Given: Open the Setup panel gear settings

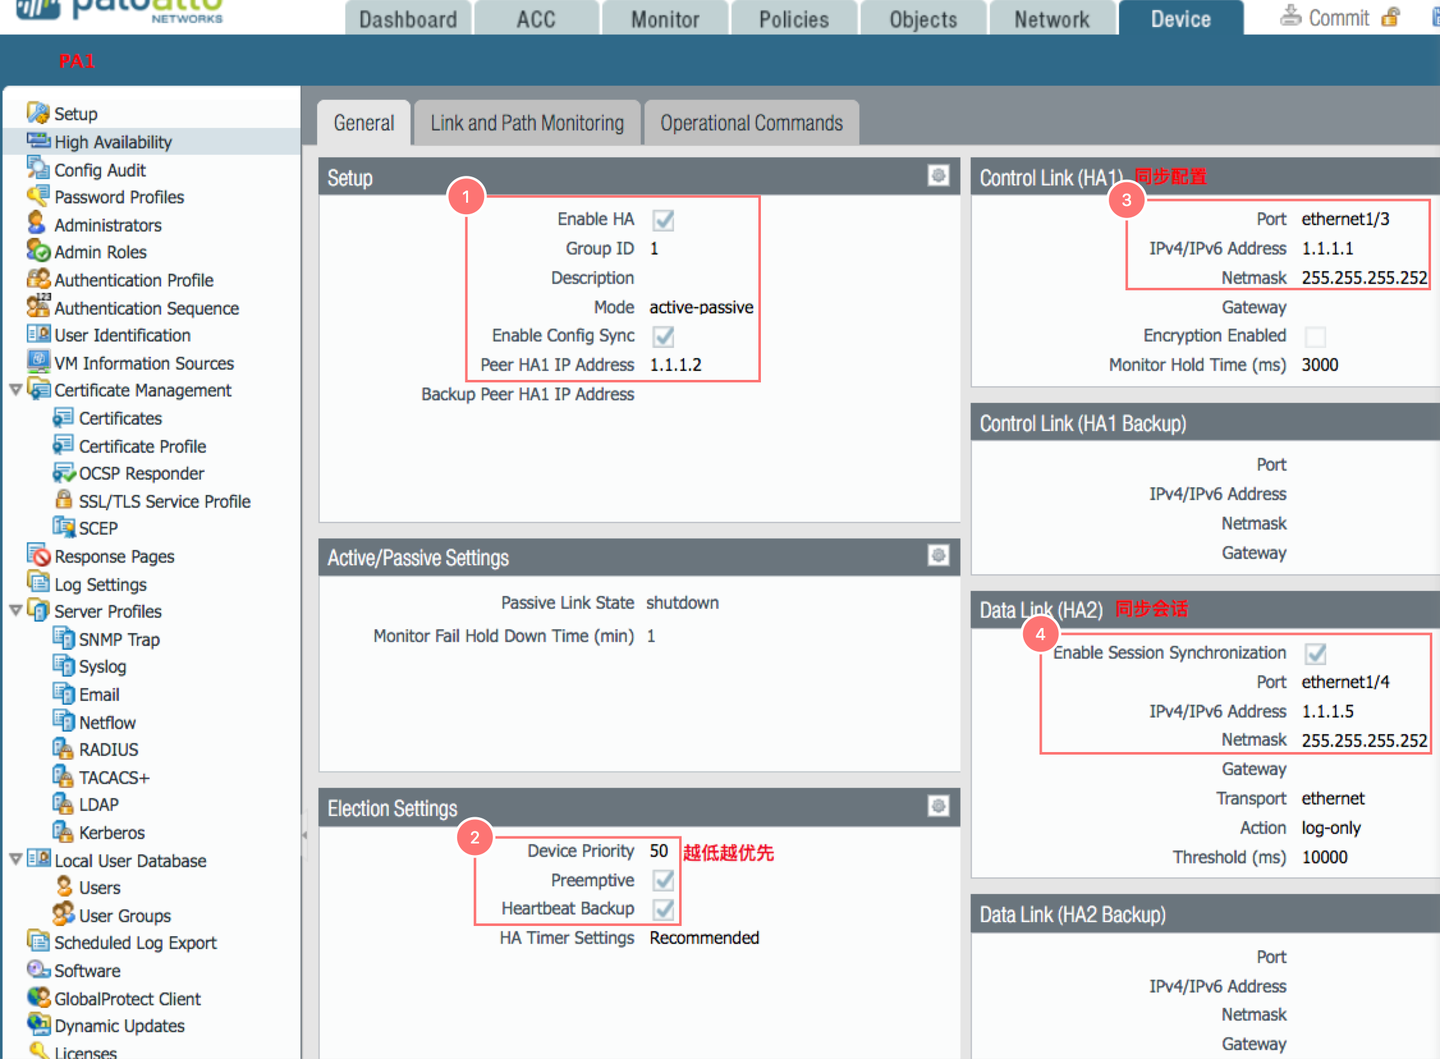Looking at the screenshot, I should [938, 176].
